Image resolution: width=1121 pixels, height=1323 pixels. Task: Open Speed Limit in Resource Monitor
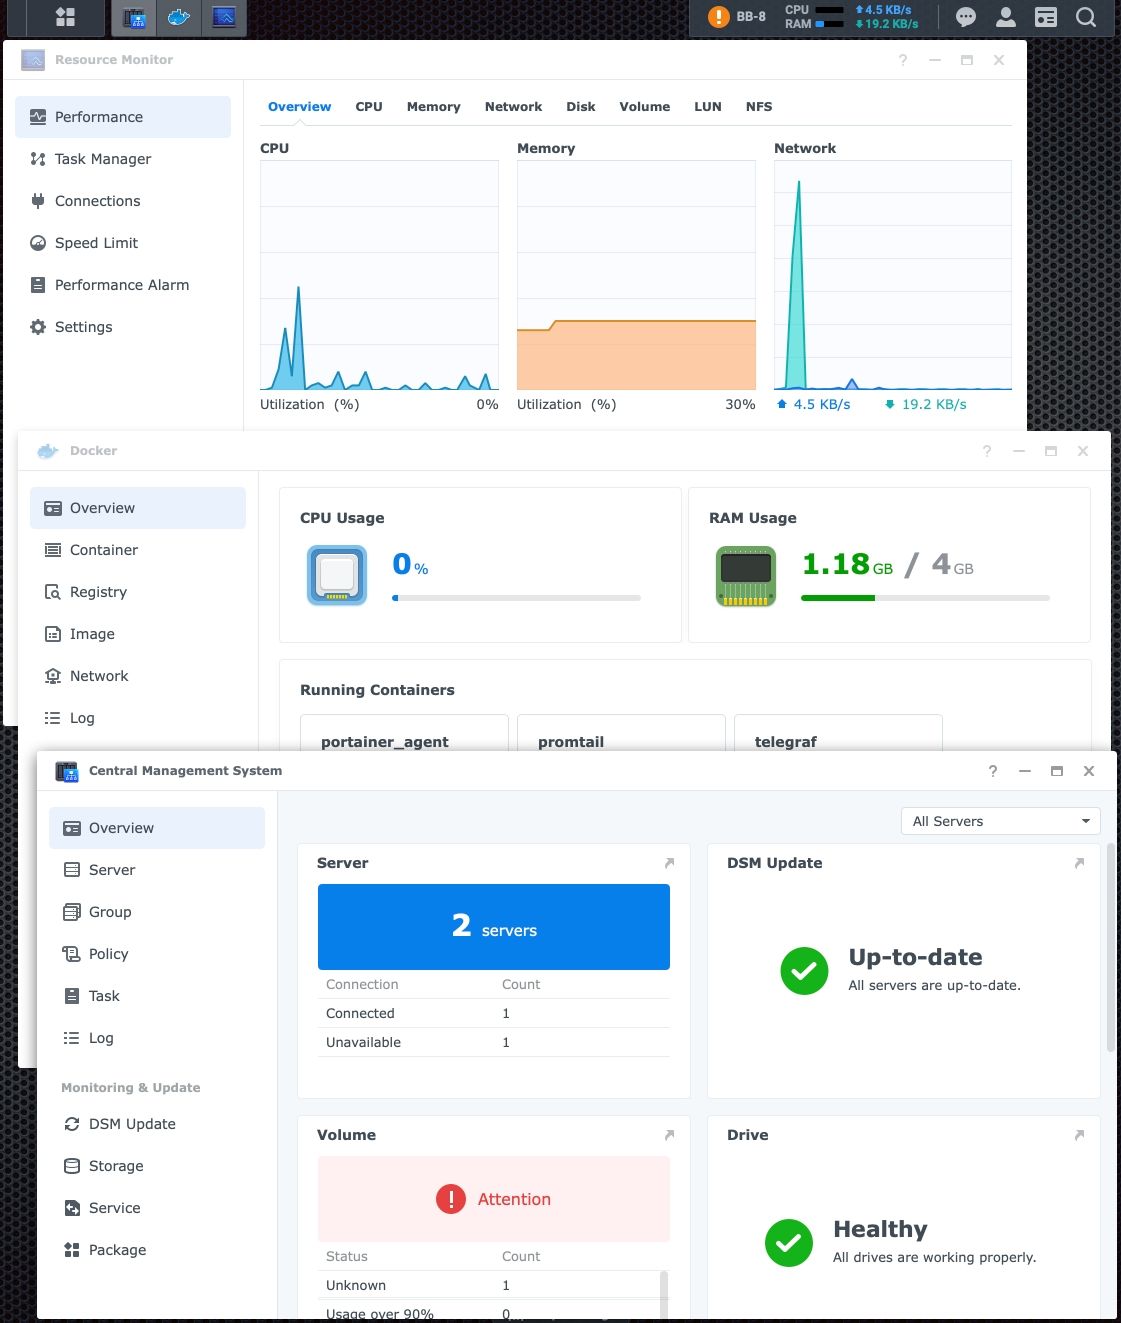(123, 243)
